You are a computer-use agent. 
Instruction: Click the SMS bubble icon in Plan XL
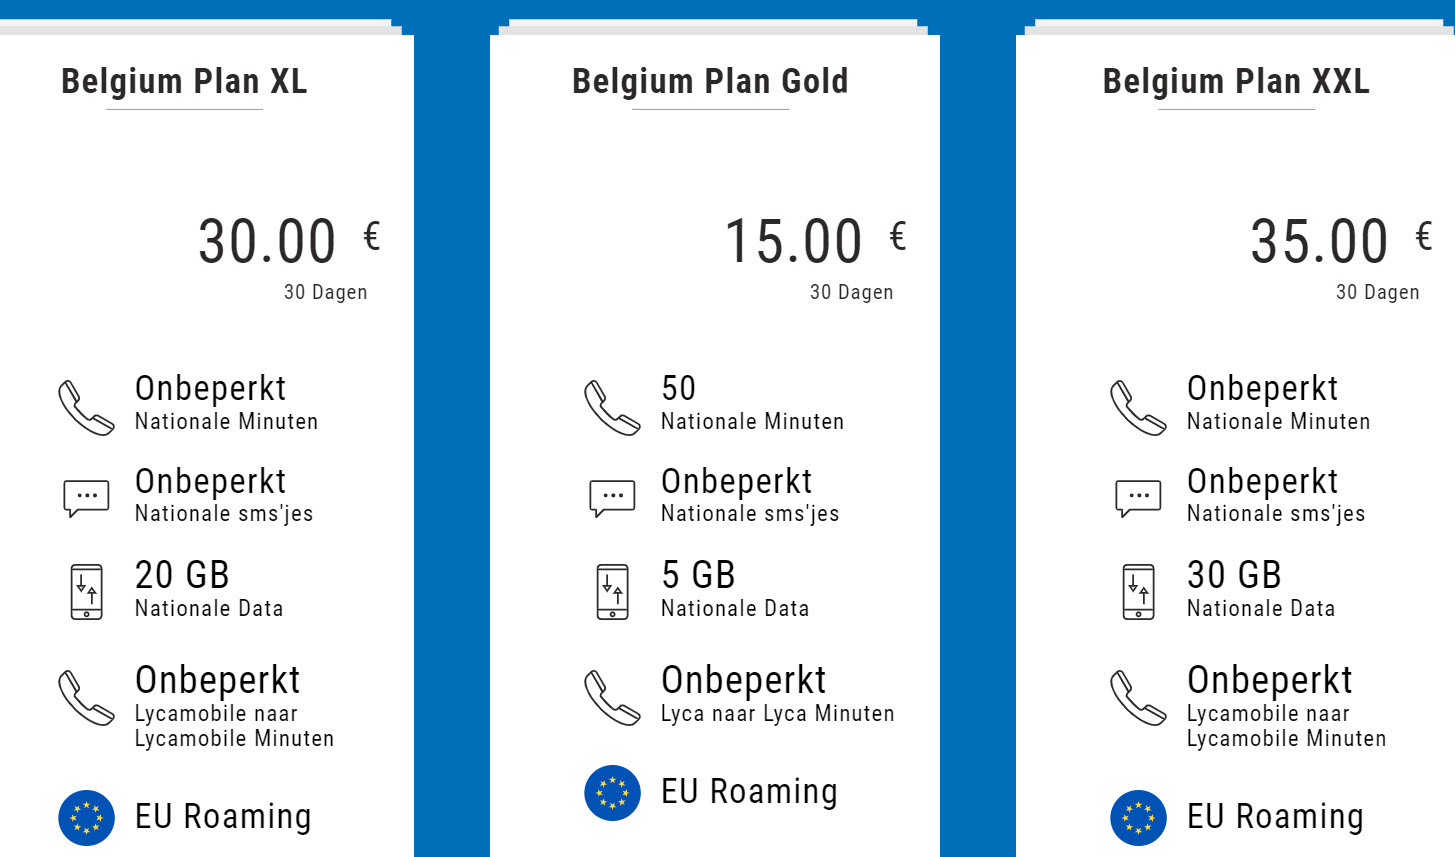tap(86, 497)
